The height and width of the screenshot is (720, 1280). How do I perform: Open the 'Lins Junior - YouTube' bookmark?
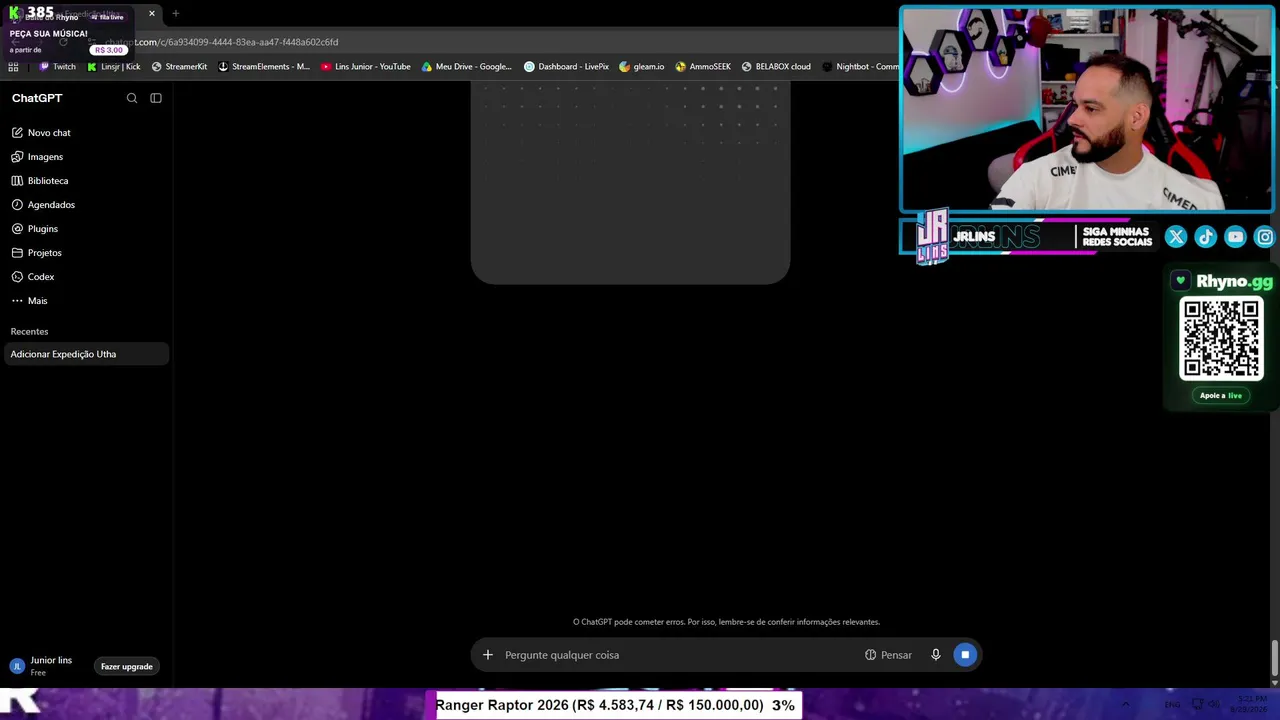coord(366,67)
